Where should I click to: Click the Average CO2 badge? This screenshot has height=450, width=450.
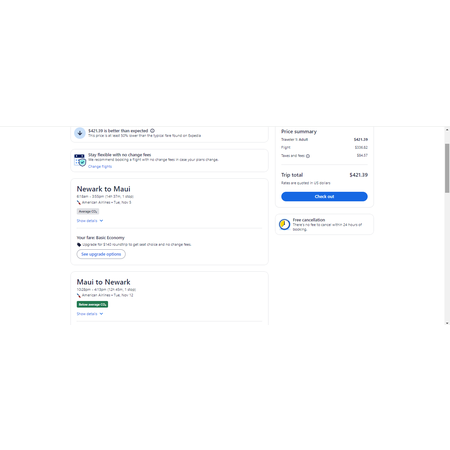tap(88, 211)
